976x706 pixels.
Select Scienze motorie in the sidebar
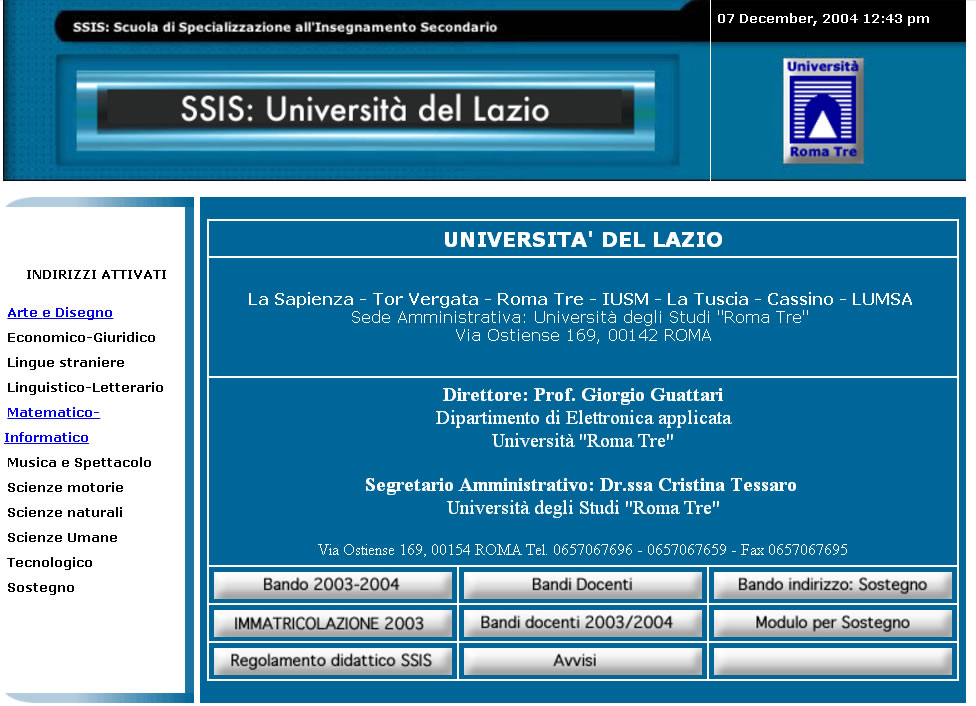pos(65,487)
